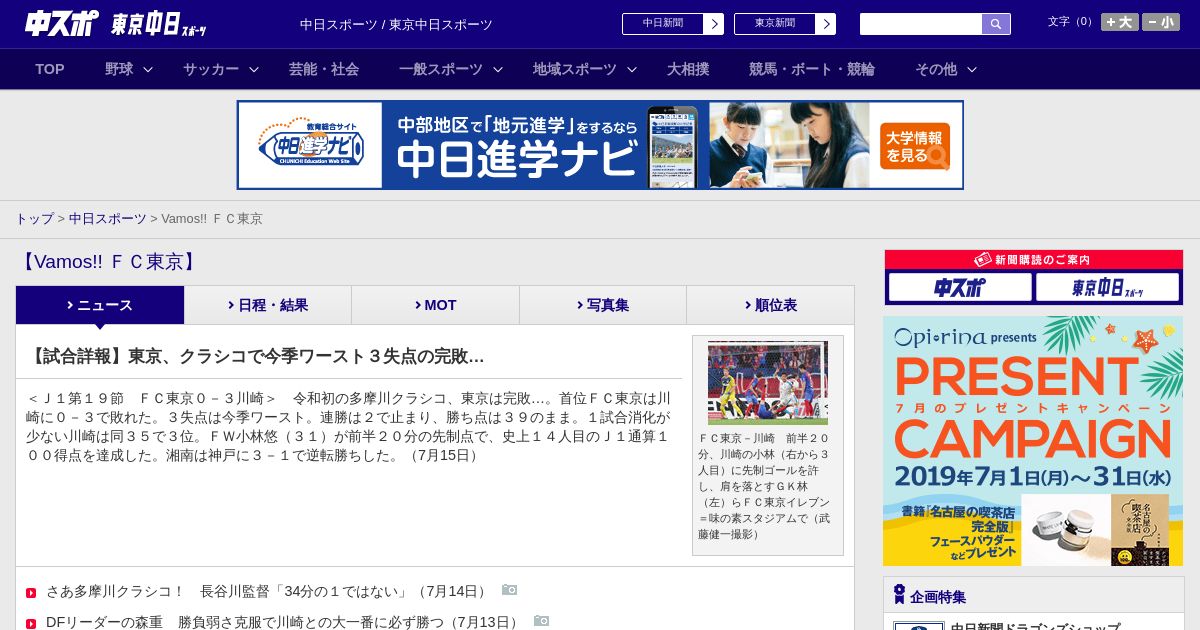
Task: Switch to the 順位表 tab
Action: pyautogui.click(x=770, y=305)
